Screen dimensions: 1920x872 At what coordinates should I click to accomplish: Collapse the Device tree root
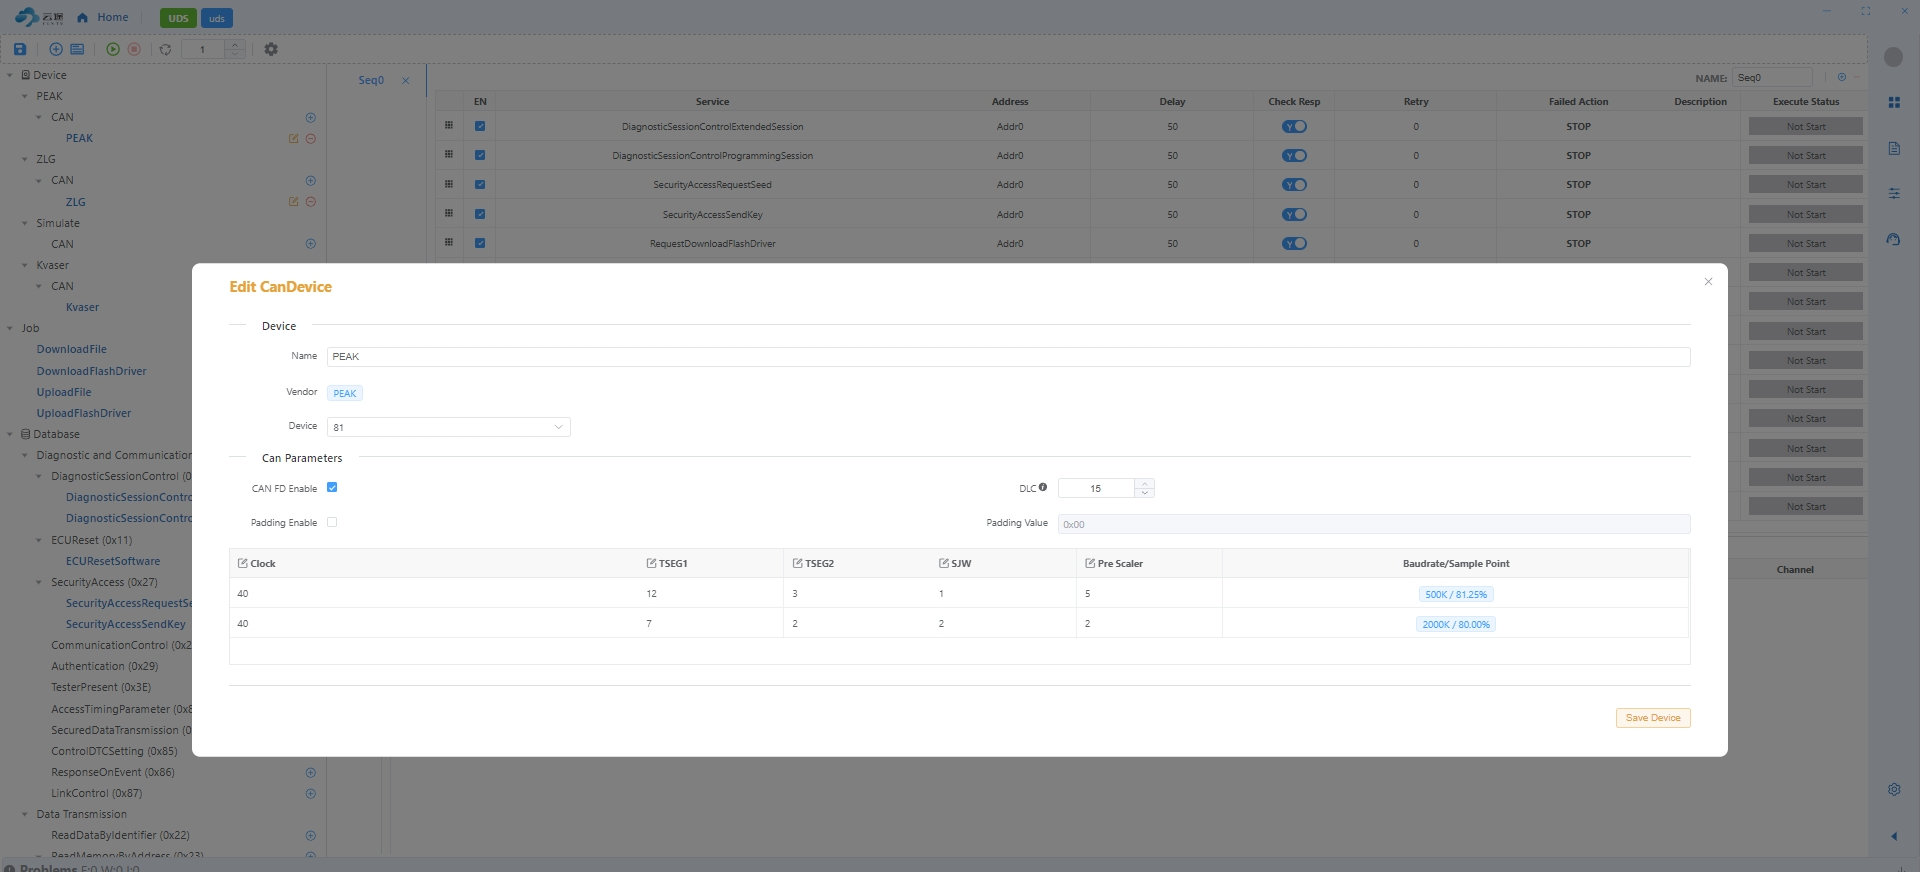tap(10, 75)
